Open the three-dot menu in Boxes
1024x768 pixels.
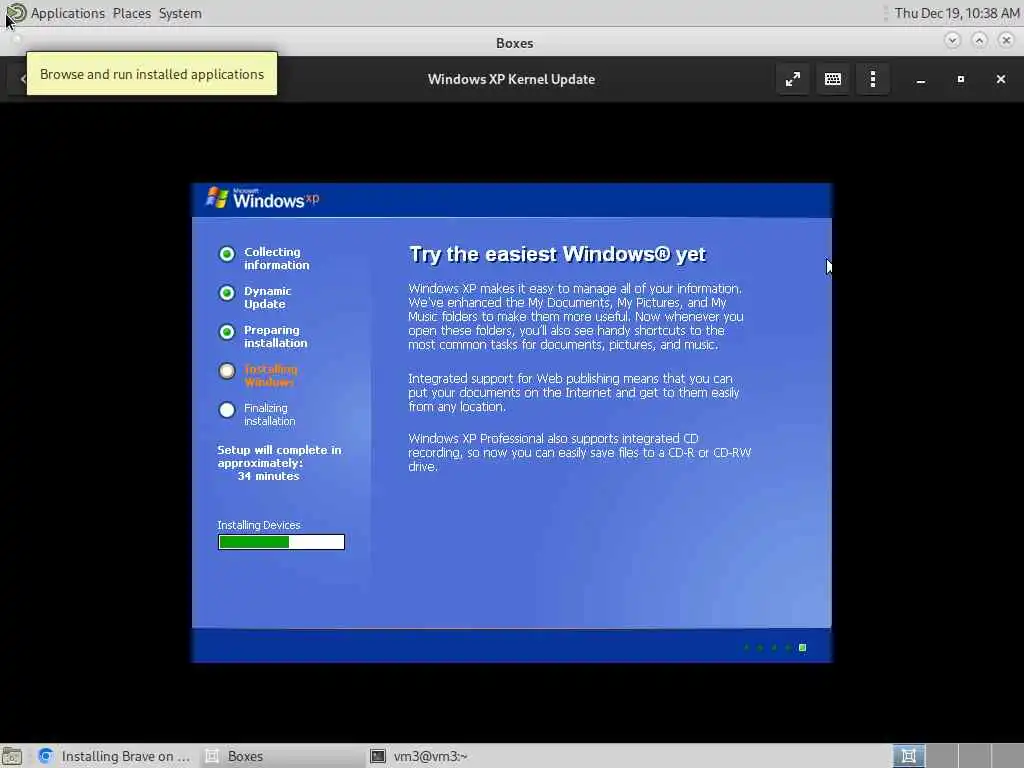(872, 80)
